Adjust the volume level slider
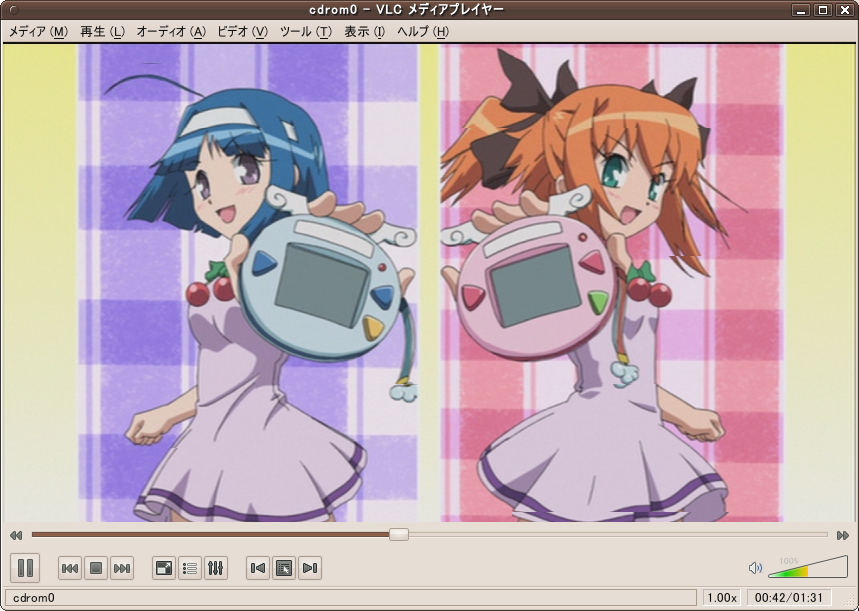This screenshot has width=859, height=611. coord(808,567)
